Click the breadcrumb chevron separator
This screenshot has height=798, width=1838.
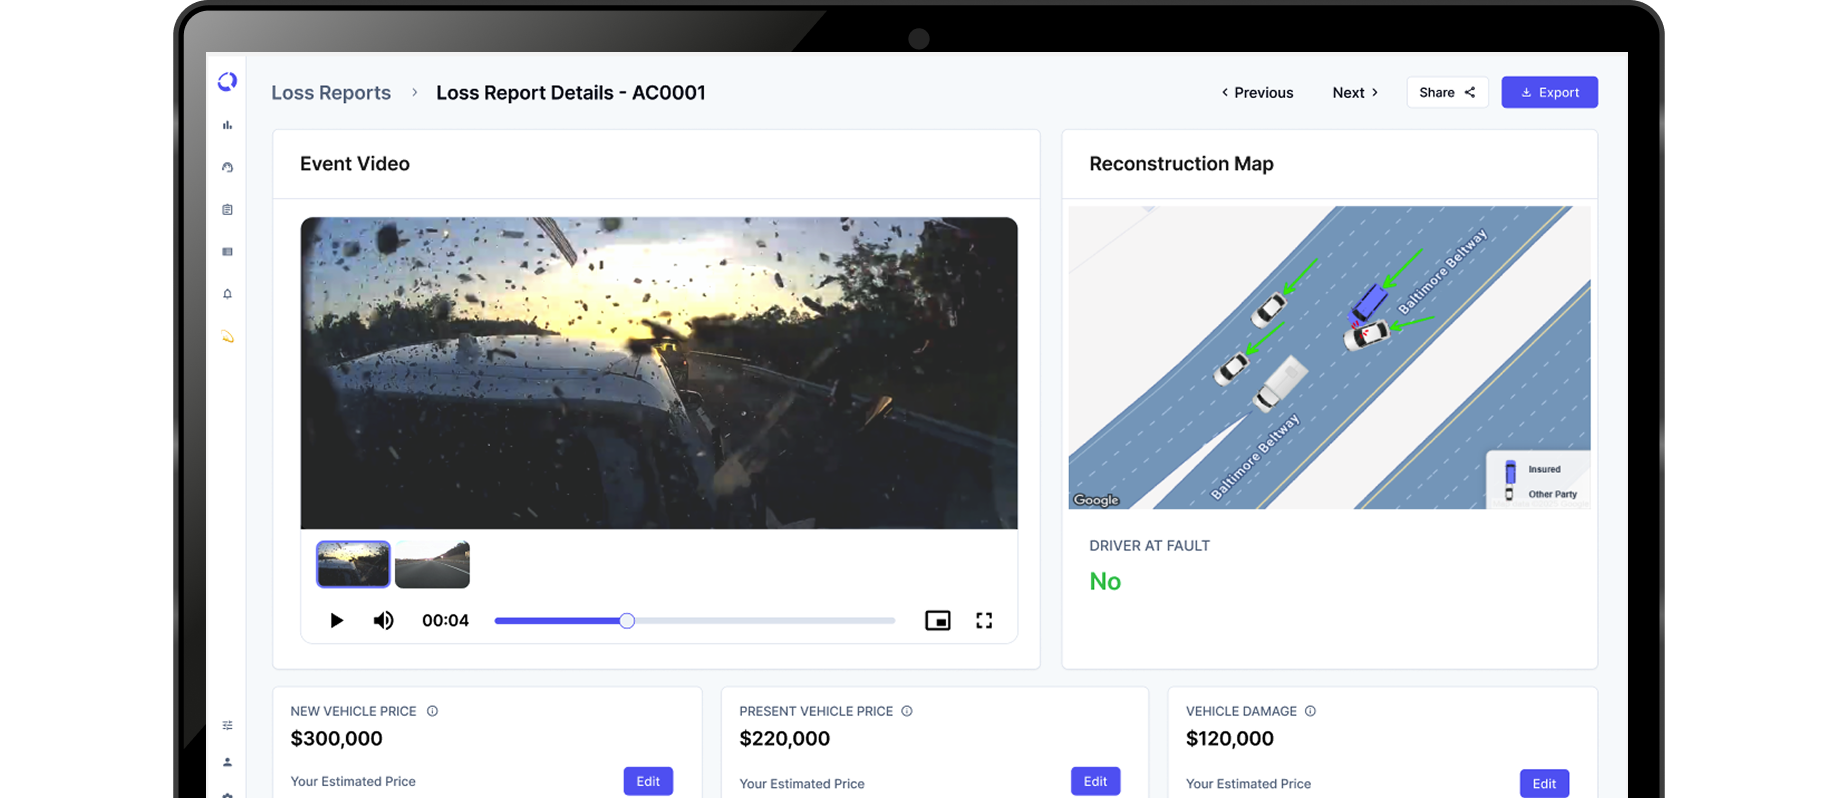tap(414, 93)
